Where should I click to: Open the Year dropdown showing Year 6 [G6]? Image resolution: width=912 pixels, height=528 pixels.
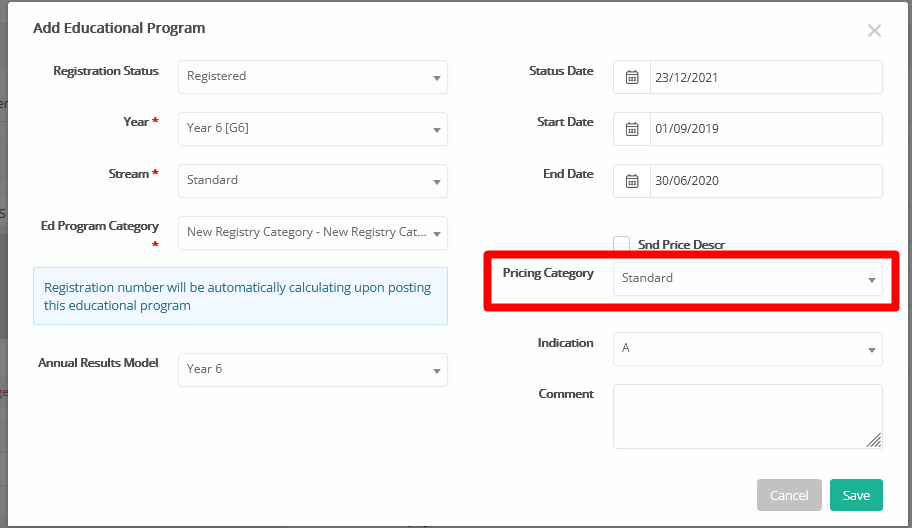click(313, 129)
